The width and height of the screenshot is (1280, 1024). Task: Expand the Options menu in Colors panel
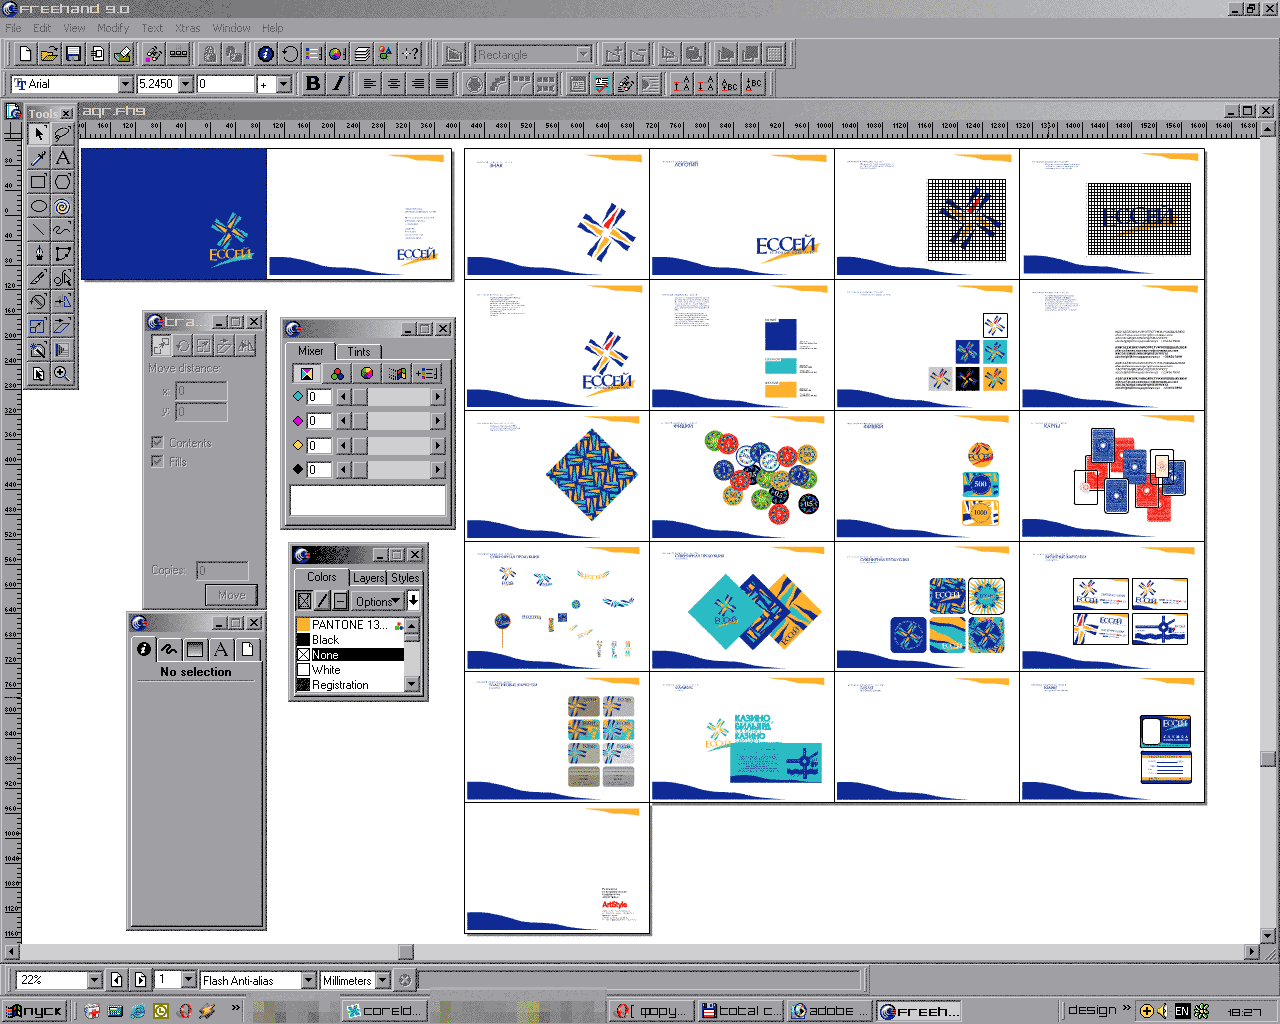click(378, 601)
